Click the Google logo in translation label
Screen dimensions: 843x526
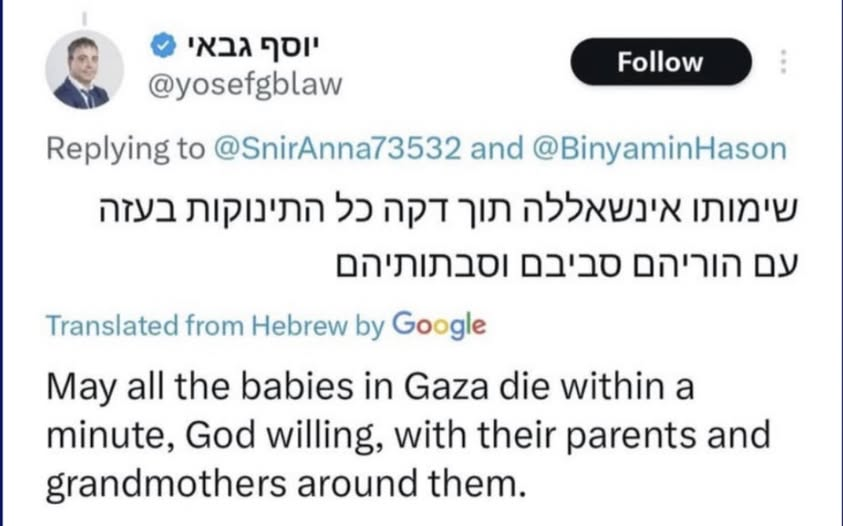tap(439, 324)
